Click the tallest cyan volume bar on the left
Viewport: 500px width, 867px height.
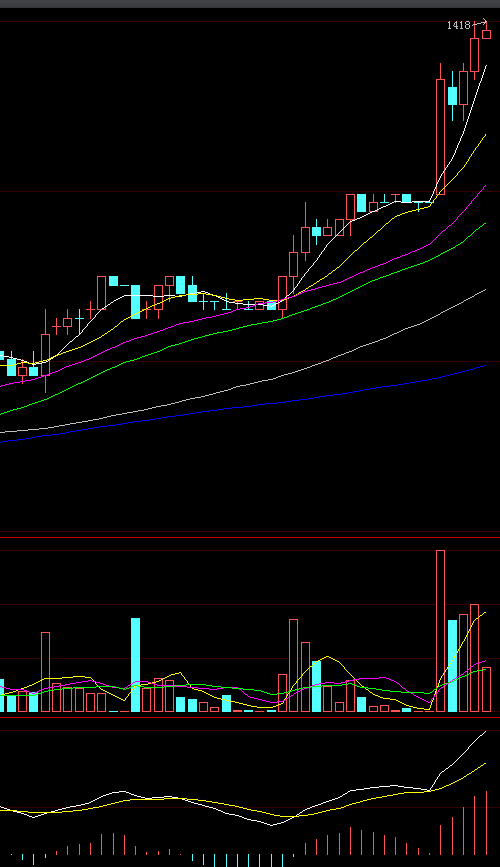(136, 665)
